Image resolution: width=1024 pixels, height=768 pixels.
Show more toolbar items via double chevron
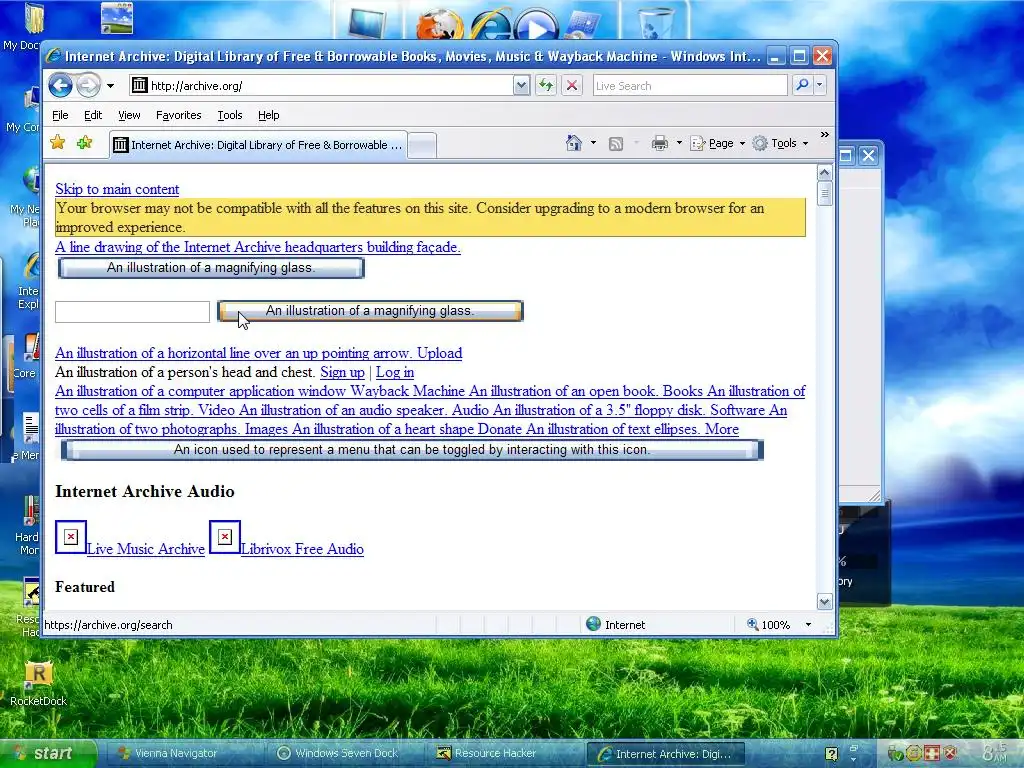tap(824, 135)
